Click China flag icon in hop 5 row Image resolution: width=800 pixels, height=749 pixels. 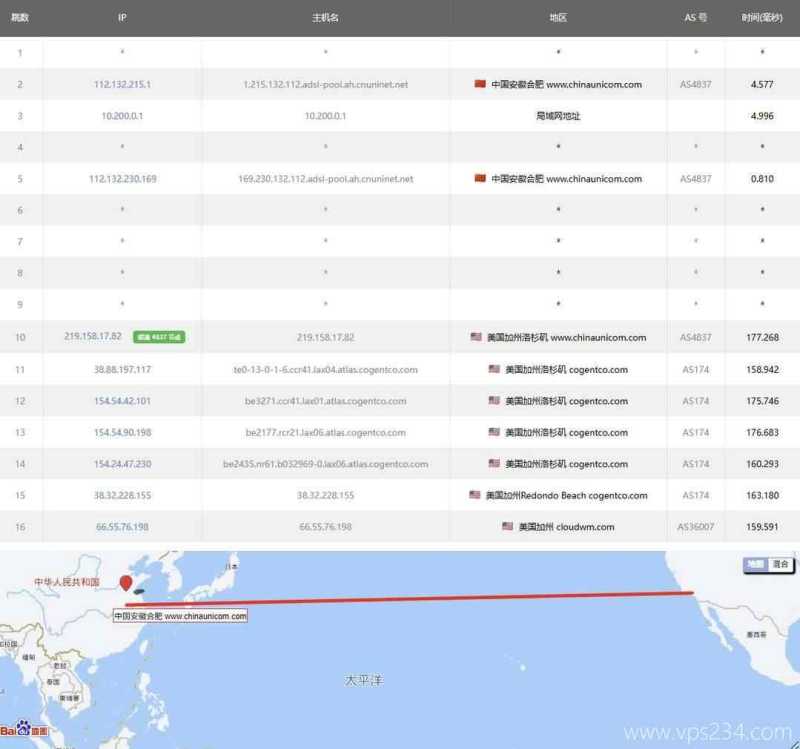click(480, 179)
